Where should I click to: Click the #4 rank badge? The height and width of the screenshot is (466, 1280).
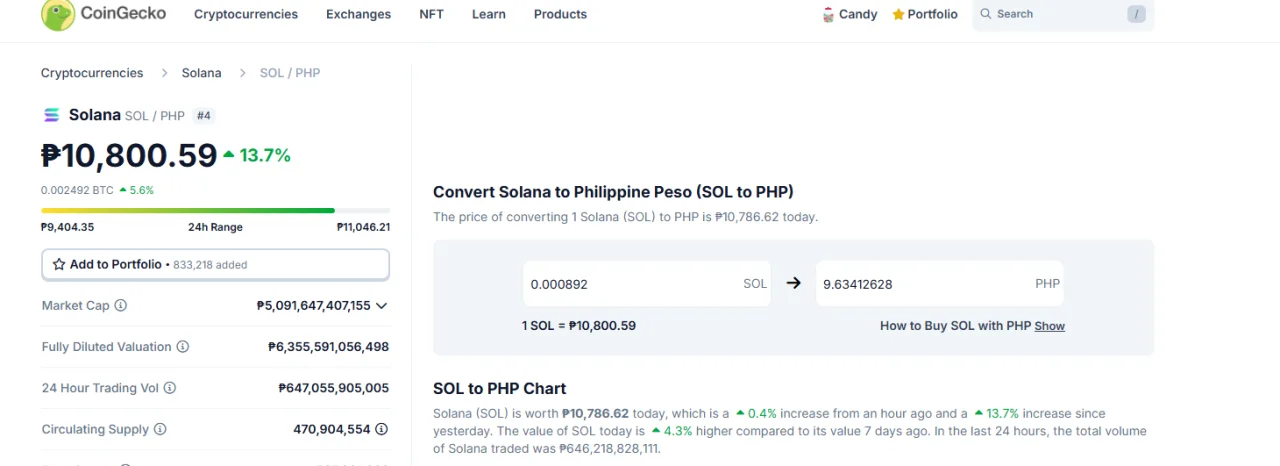[x=203, y=116]
